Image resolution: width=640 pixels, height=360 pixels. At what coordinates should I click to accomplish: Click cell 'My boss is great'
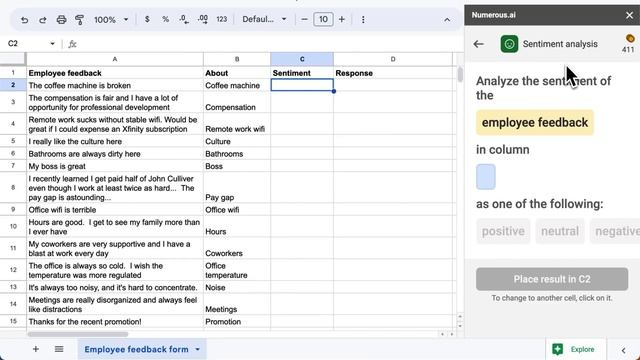[115, 166]
